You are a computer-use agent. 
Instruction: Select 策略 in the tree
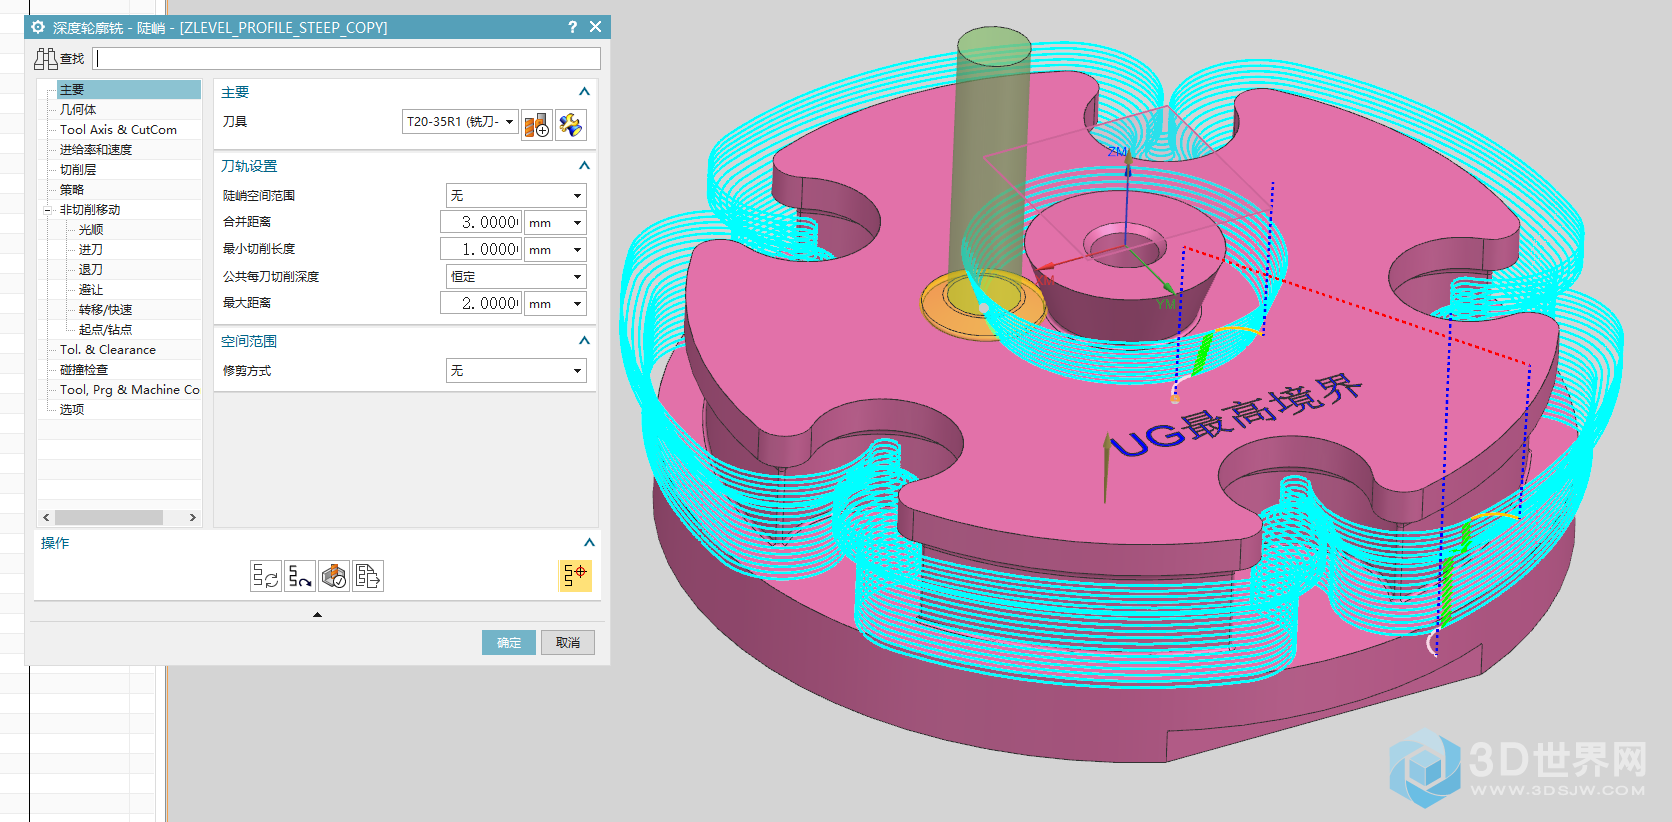pyautogui.click(x=72, y=190)
